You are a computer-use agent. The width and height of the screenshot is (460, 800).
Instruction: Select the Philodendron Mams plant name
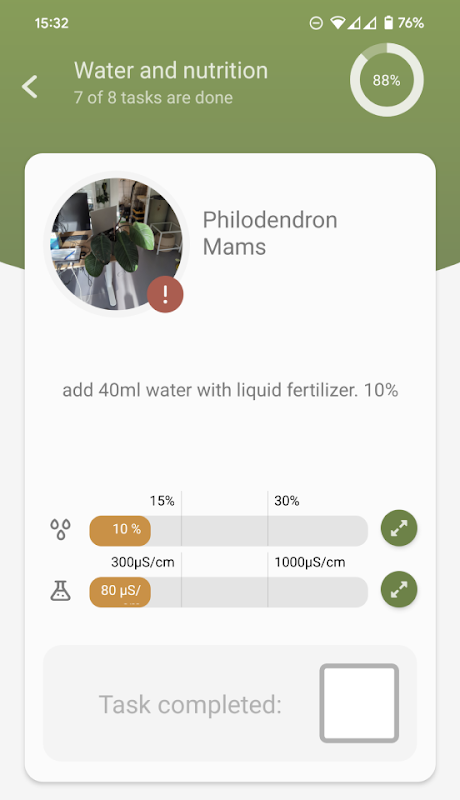270,233
